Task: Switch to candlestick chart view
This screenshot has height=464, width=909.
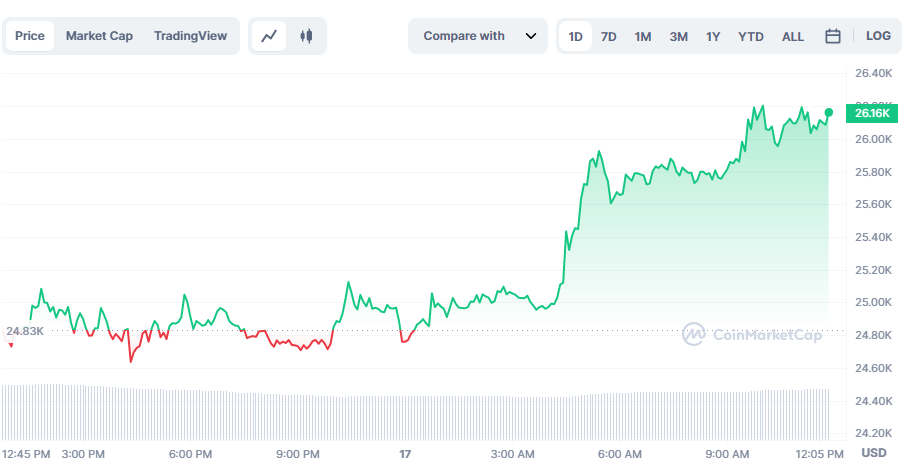Action: click(x=306, y=36)
